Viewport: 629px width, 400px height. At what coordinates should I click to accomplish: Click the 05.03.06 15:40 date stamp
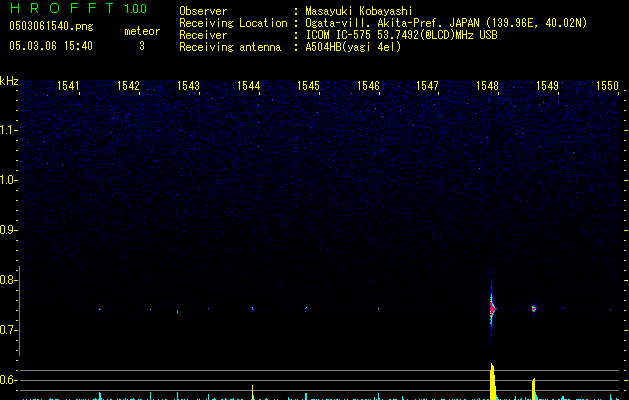(x=50, y=46)
